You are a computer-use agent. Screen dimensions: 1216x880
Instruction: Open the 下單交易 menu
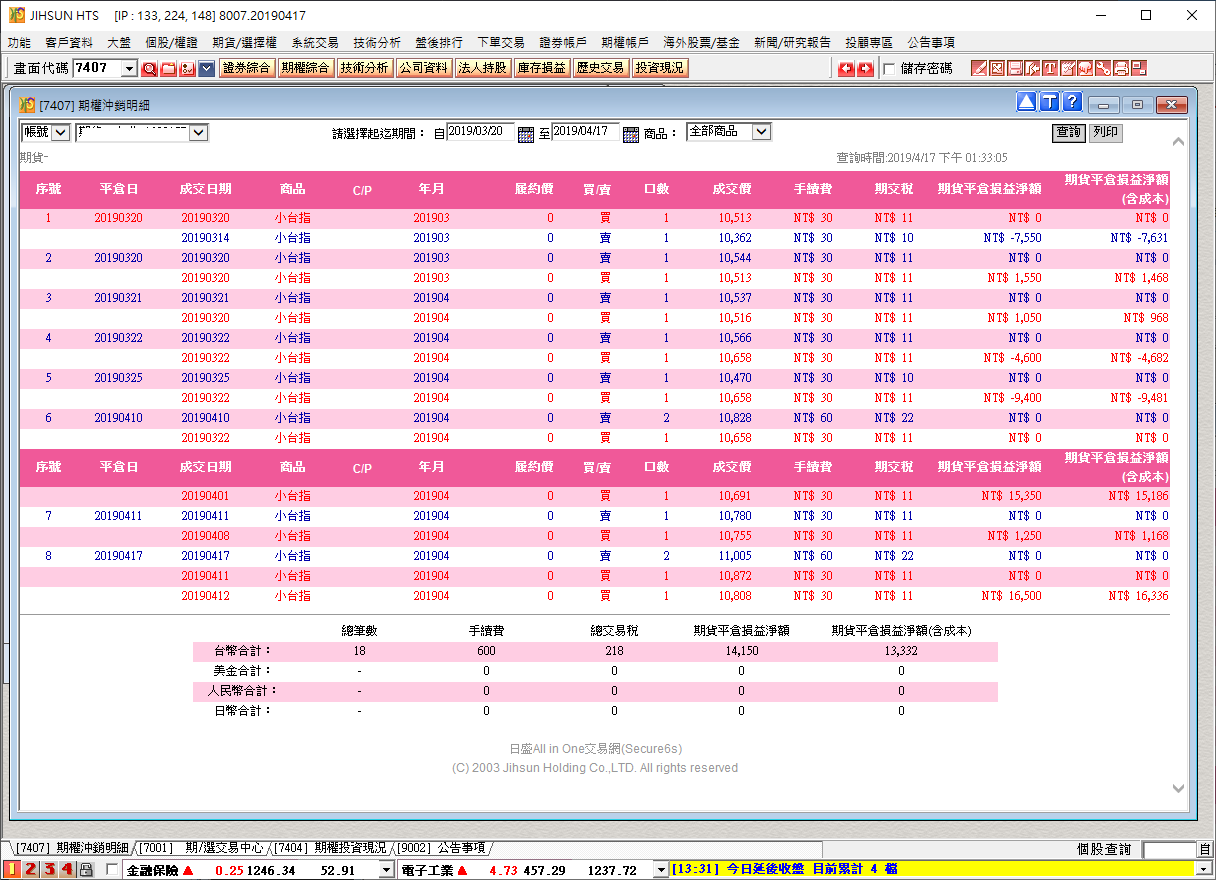pyautogui.click(x=501, y=43)
